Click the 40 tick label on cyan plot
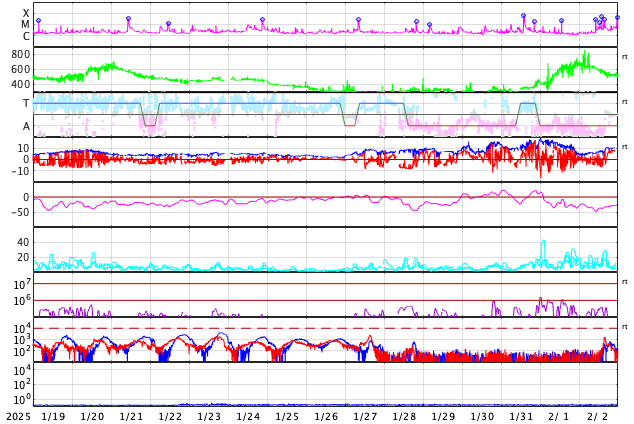Image resolution: width=634 pixels, height=424 pixels. [x=22, y=242]
